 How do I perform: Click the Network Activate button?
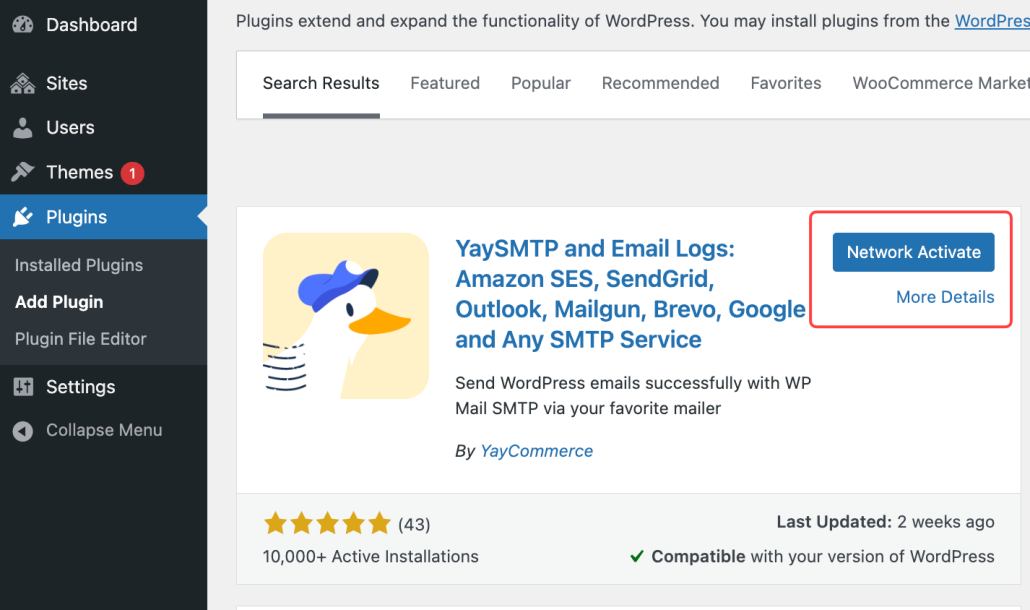[912, 252]
